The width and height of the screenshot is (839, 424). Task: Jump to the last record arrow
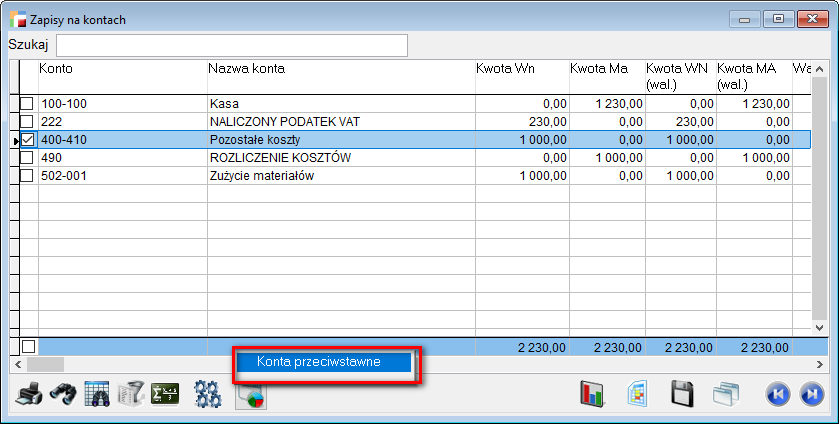point(811,394)
